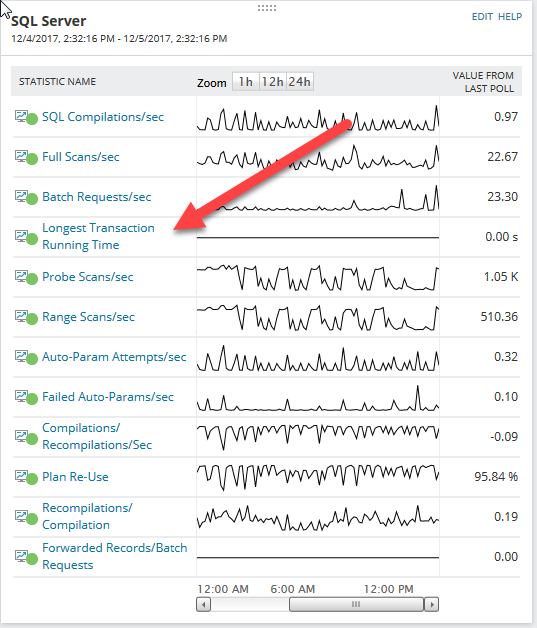Click the STATISTIC NAME column header
Screen dimensions: 537x628
click(57, 82)
